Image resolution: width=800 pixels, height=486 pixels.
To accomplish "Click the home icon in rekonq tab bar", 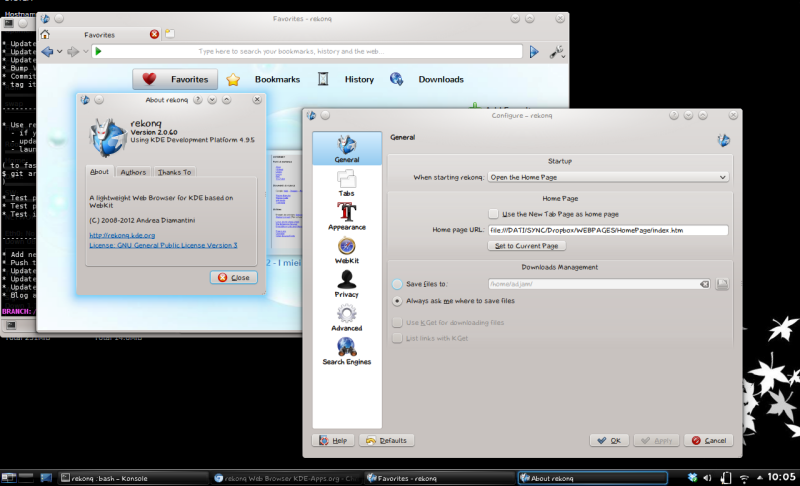I will [x=45, y=35].
